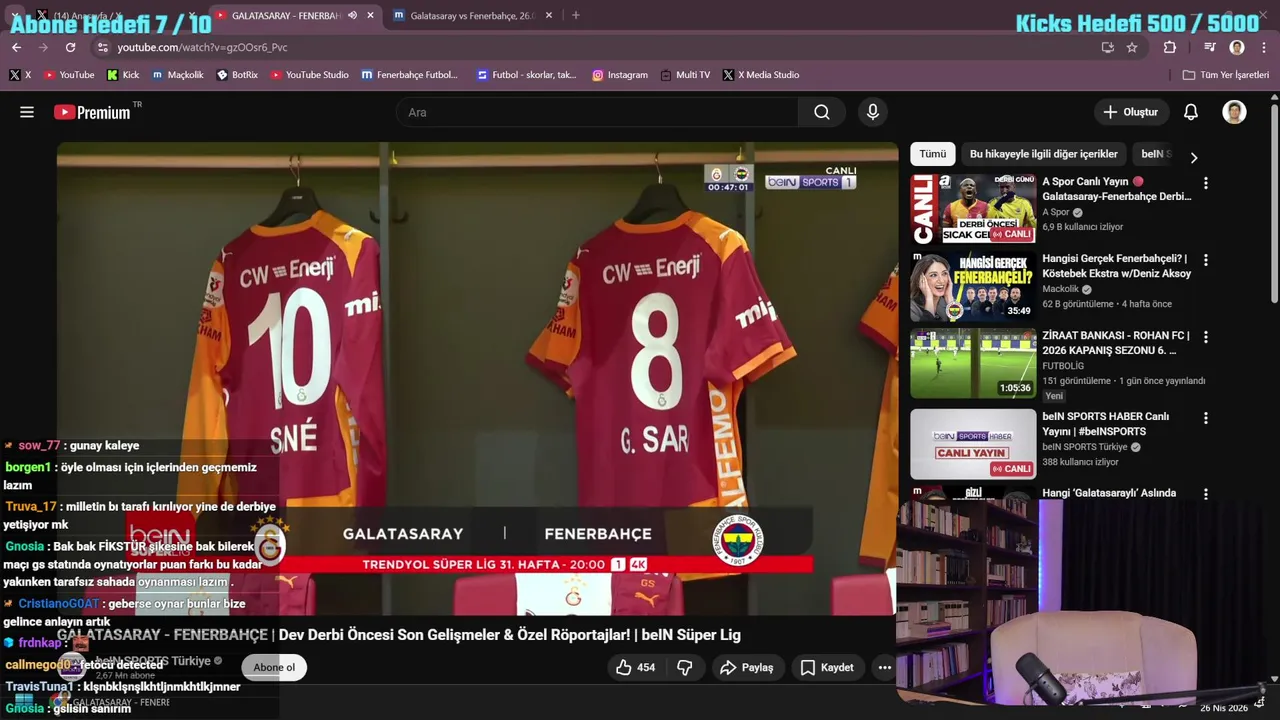
Task: Click the install/cast icon in the address bar
Action: point(1107,47)
